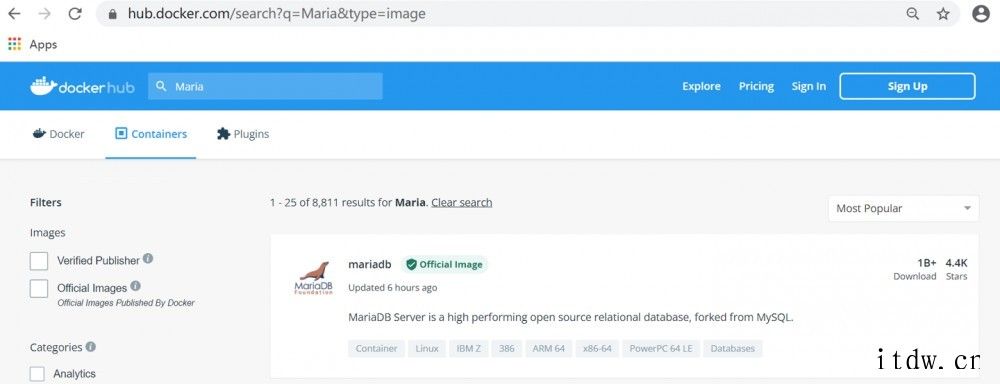This screenshot has width=1000, height=384.
Task: Open the Apps grid shortcut icon
Action: click(14, 44)
